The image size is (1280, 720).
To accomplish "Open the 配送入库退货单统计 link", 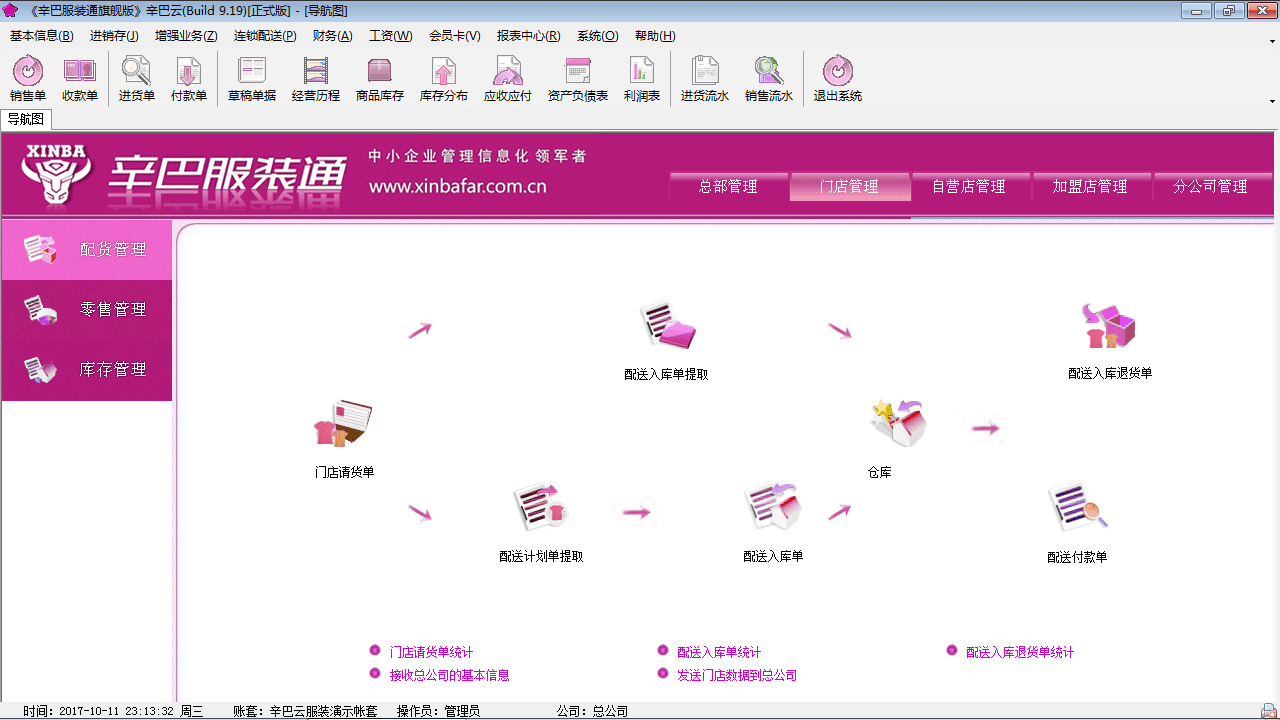I will [x=1020, y=652].
